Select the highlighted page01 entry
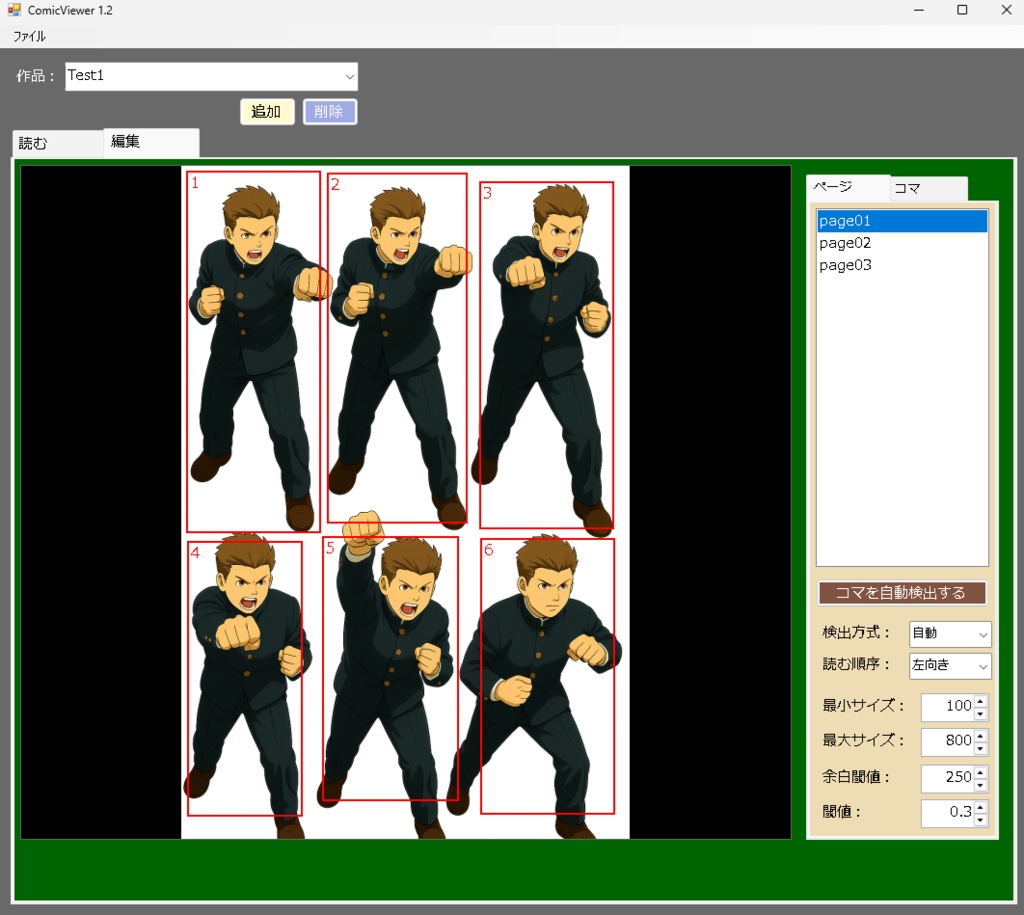Screen dimensions: 1024x915 [x=845, y=220]
